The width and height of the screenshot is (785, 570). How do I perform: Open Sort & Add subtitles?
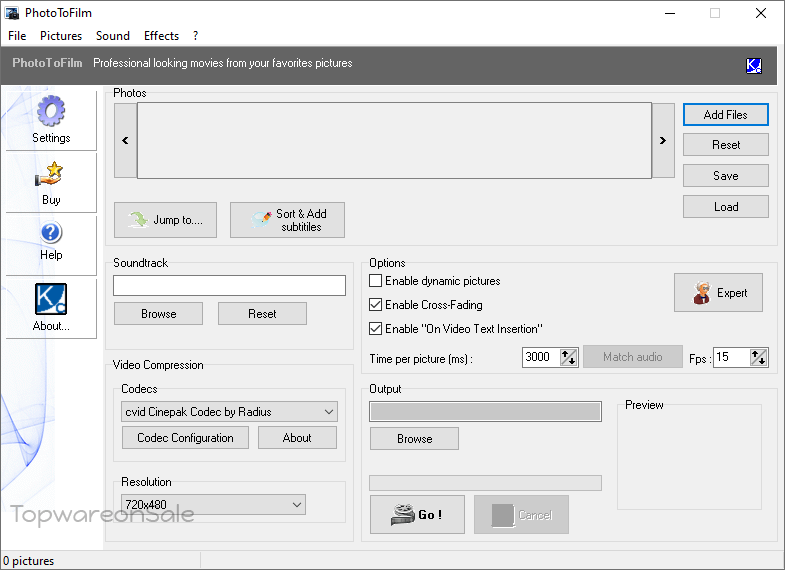coord(287,220)
